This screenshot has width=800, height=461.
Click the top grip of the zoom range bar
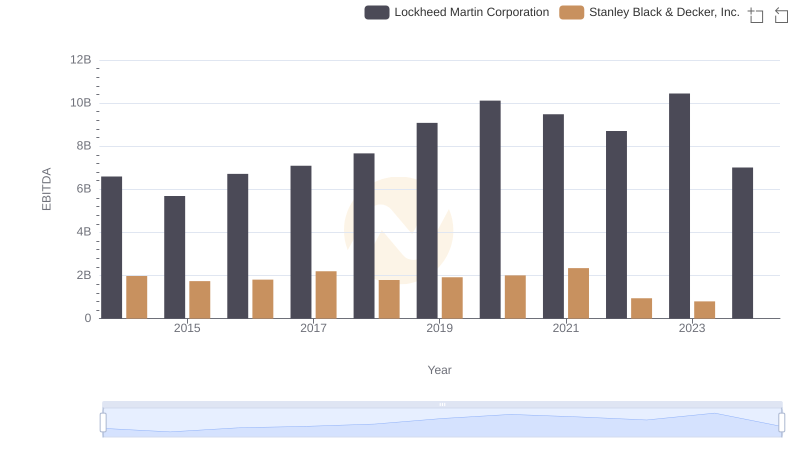[442, 404]
